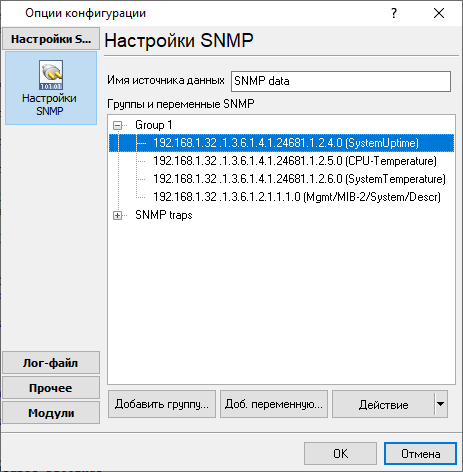Collapse the Group 1 tree node

(117, 126)
